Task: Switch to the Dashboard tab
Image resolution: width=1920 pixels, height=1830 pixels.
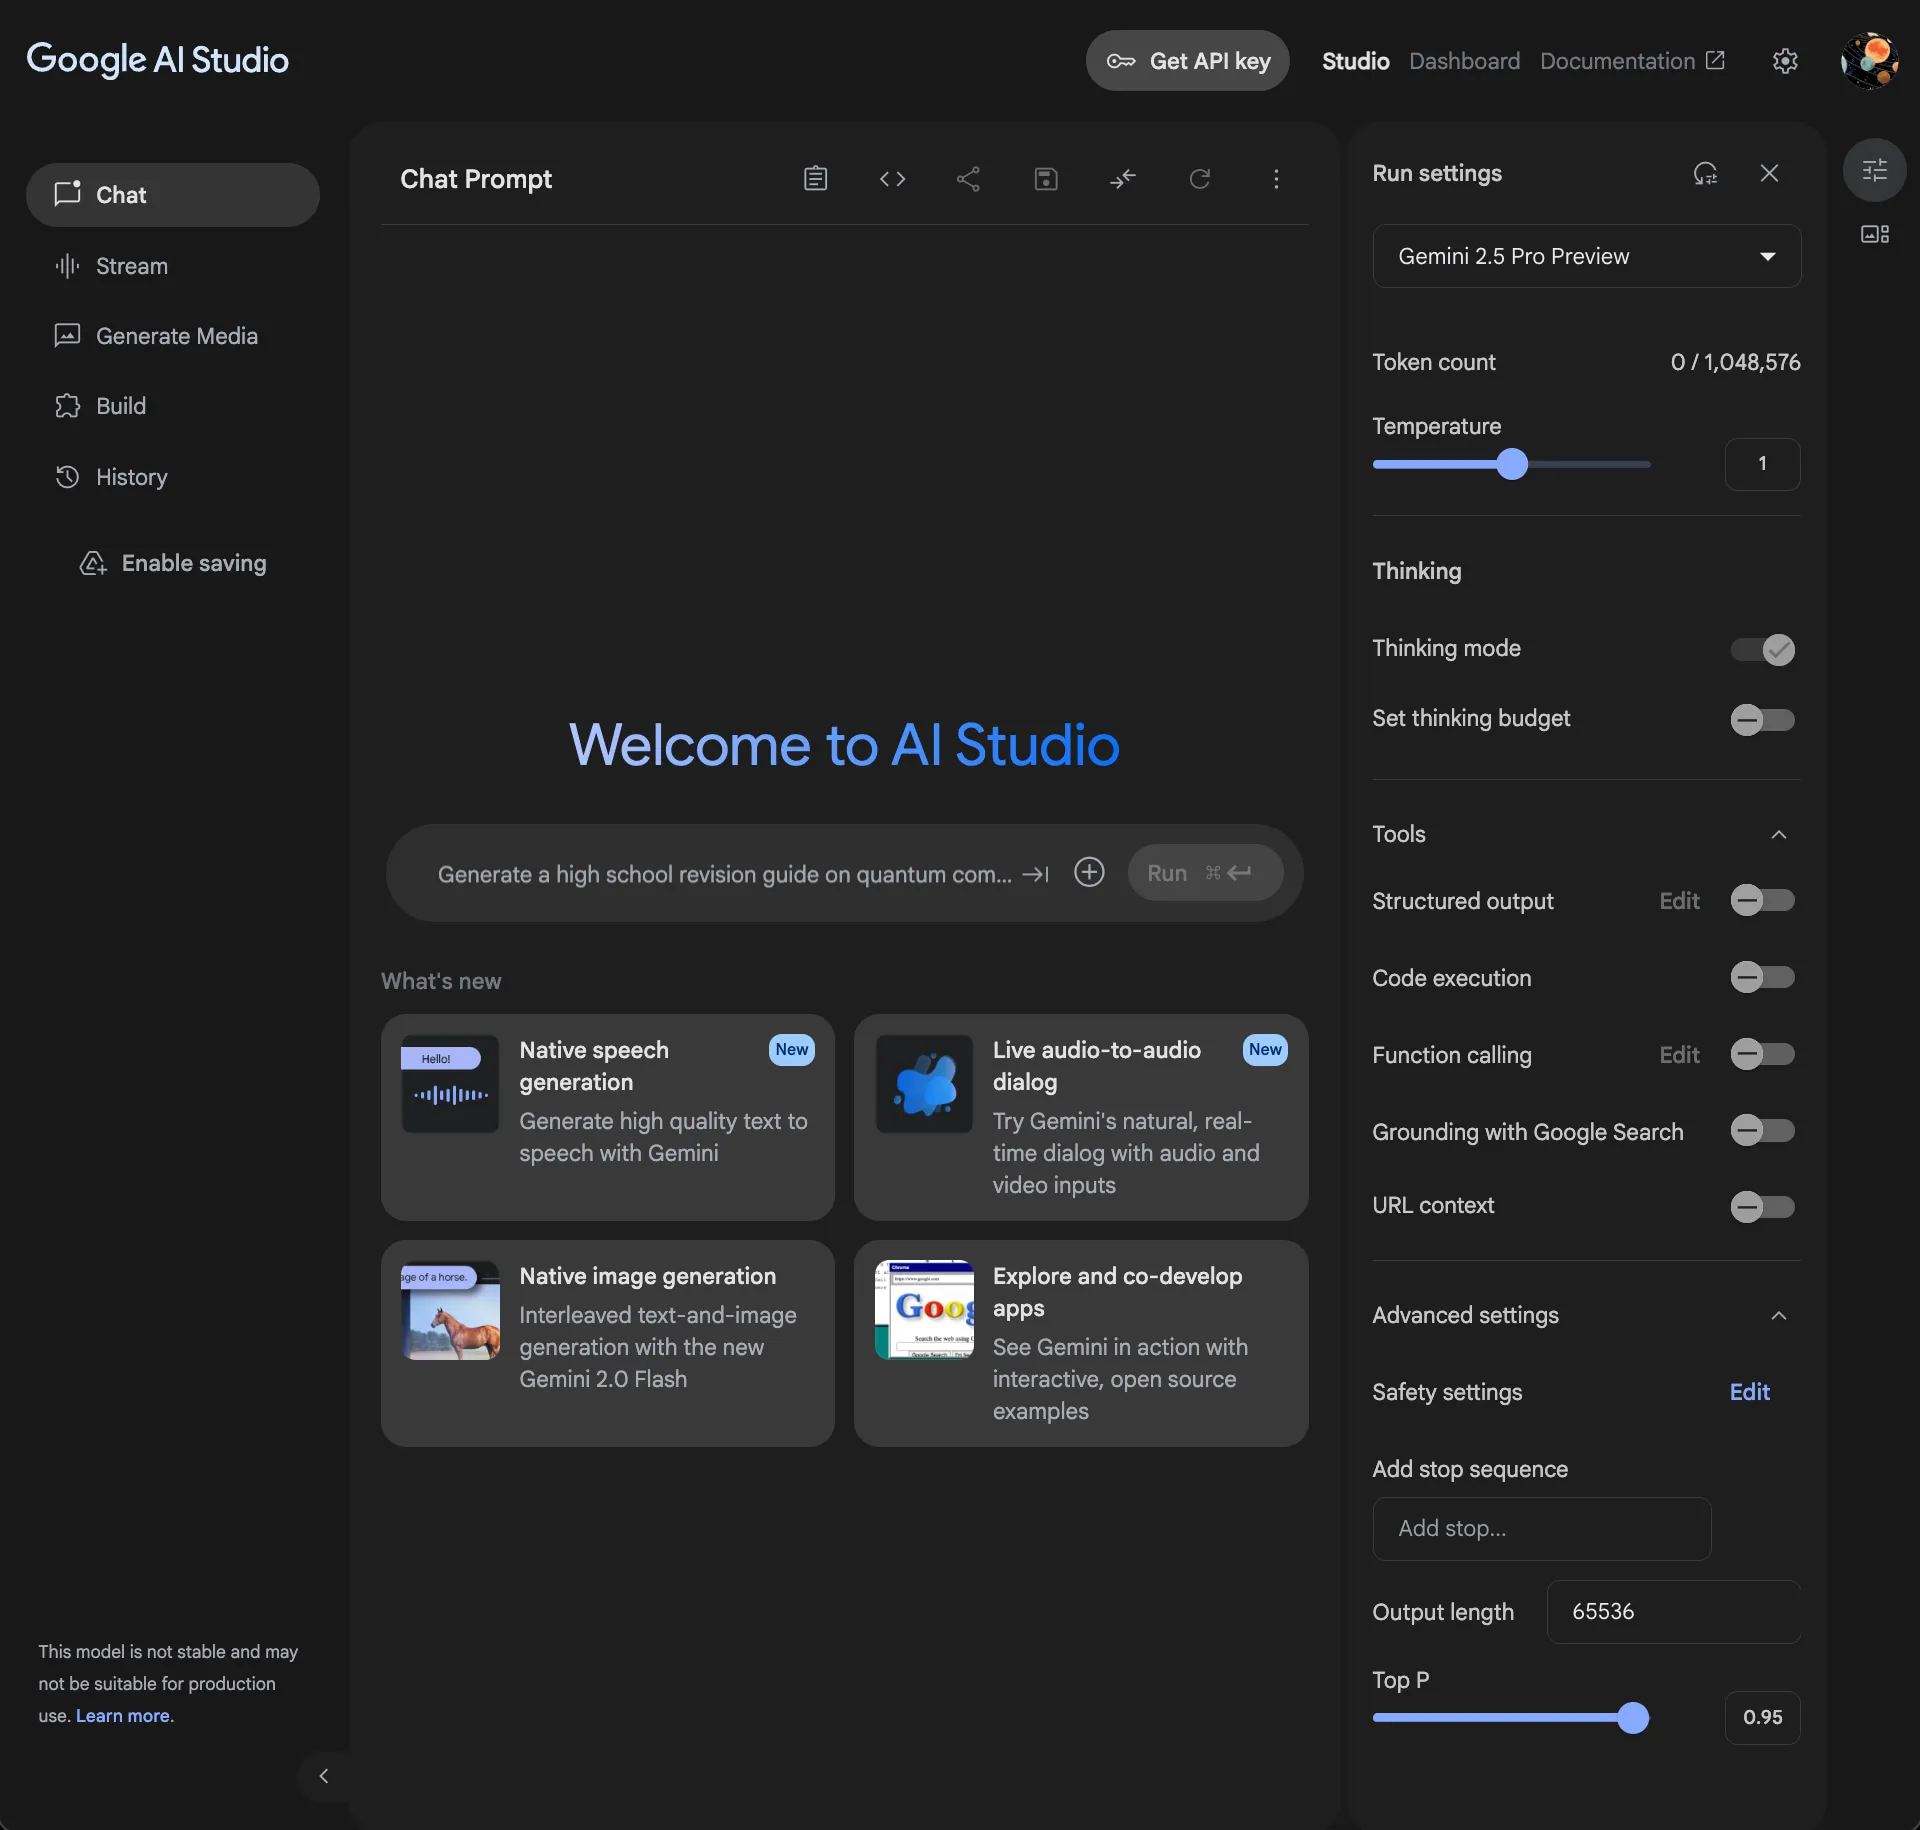Action: 1463,60
